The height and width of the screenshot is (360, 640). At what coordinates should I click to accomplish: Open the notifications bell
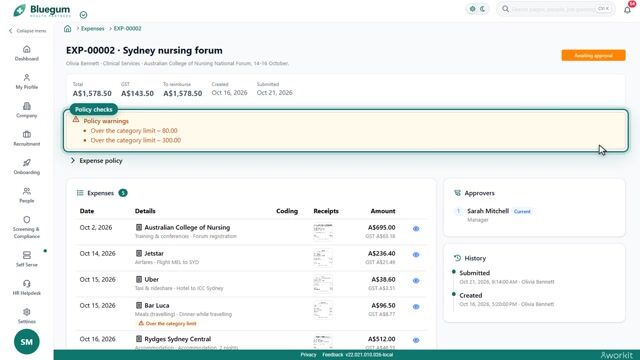tap(627, 10)
